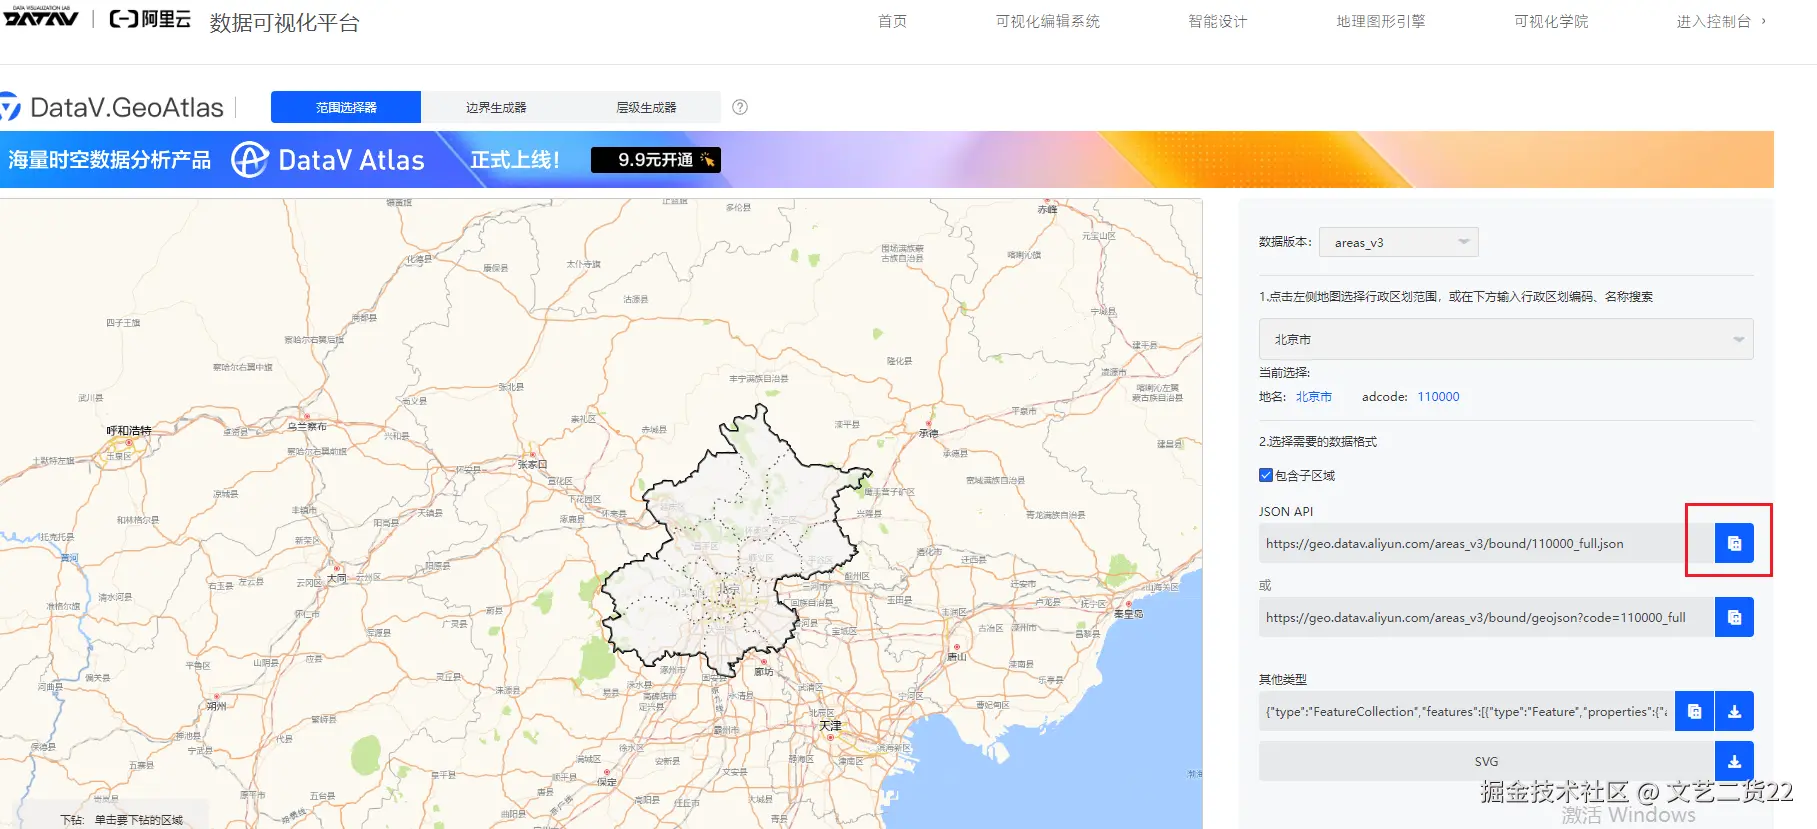1817x829 pixels.
Task: Open 可视化编辑系统 in the top nav
Action: click(x=1047, y=21)
